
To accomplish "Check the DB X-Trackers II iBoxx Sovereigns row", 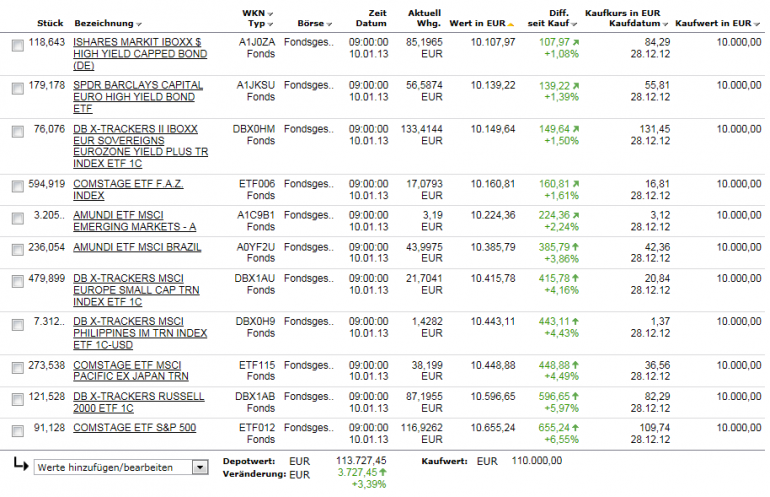I will (x=18, y=132).
